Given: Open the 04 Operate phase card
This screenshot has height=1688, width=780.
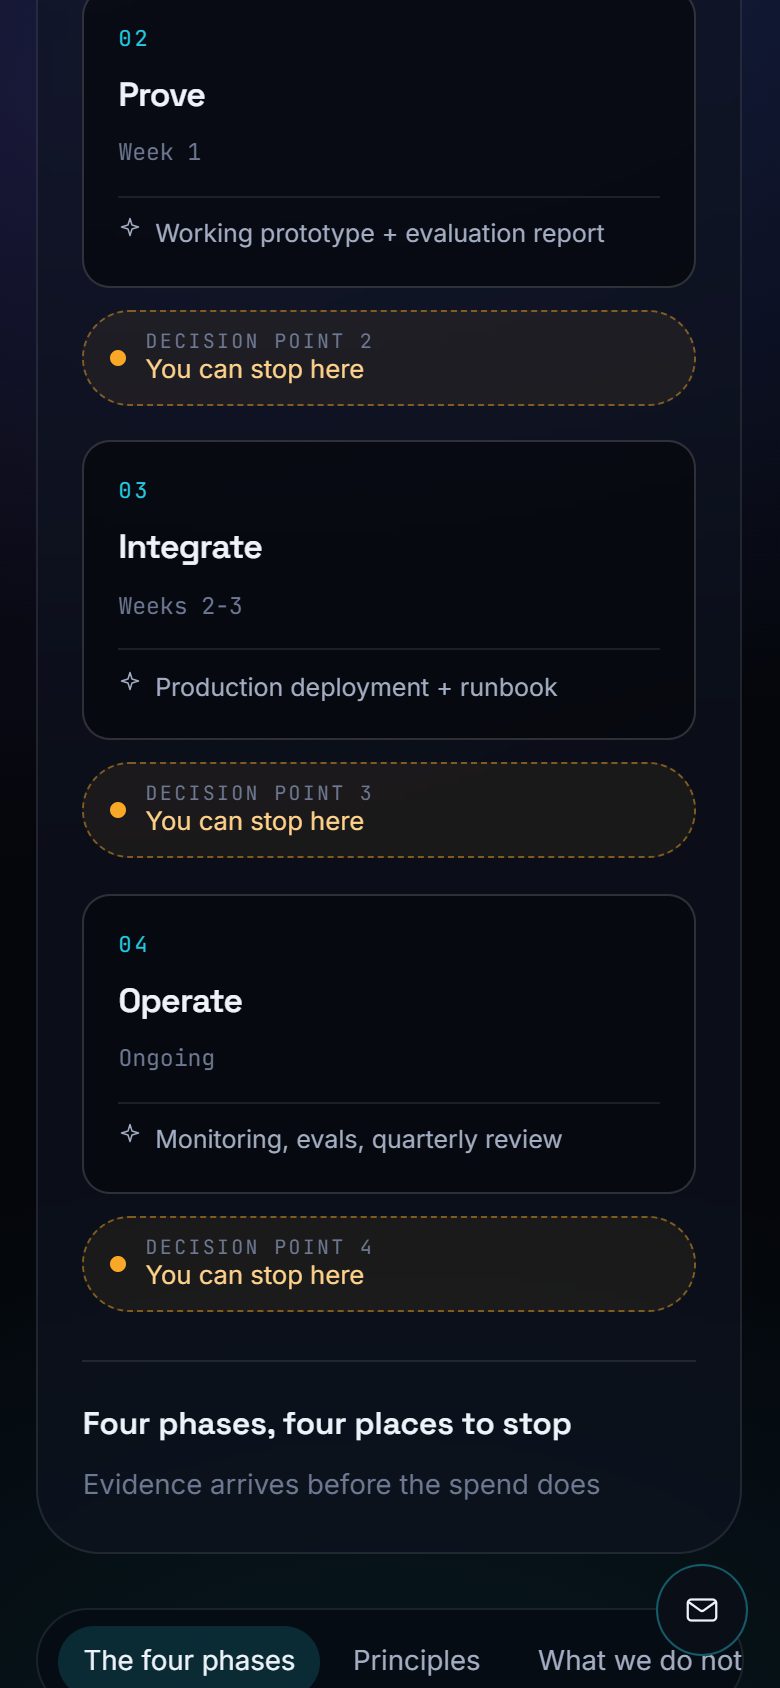Looking at the screenshot, I should click(389, 1044).
